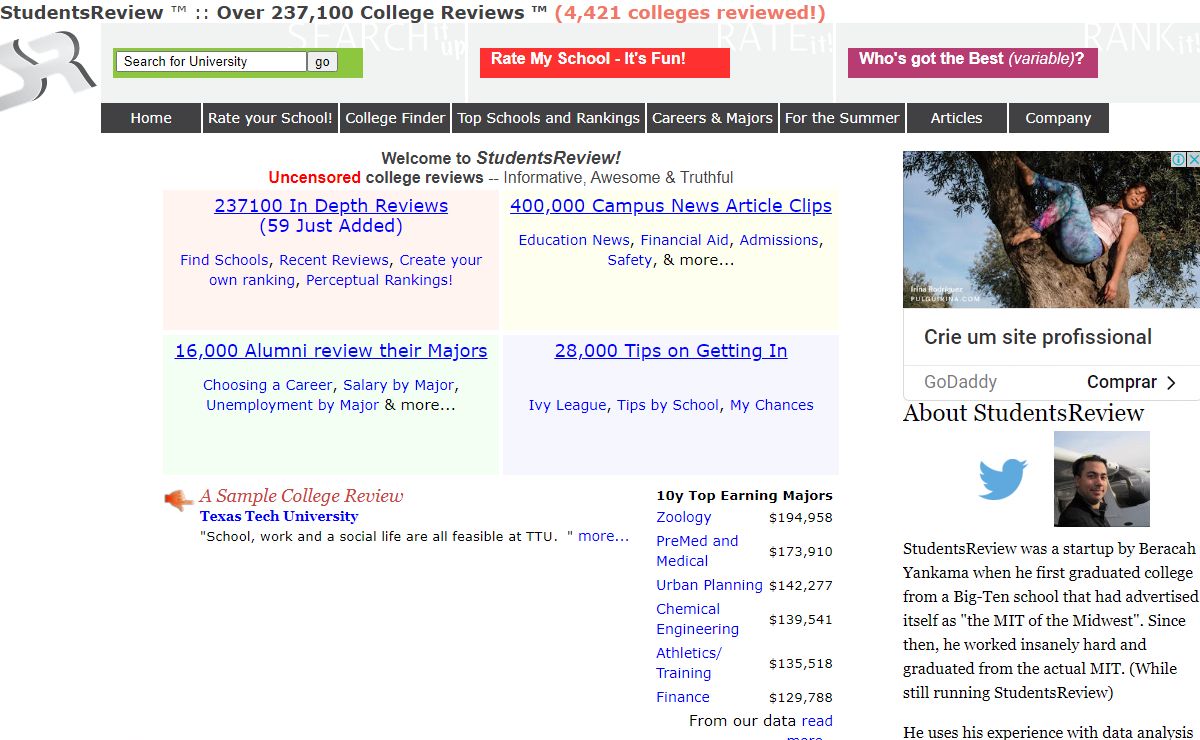Viewport: 1200px width, 740px height.
Task: Click the Comprar button in ad
Action: (1131, 382)
